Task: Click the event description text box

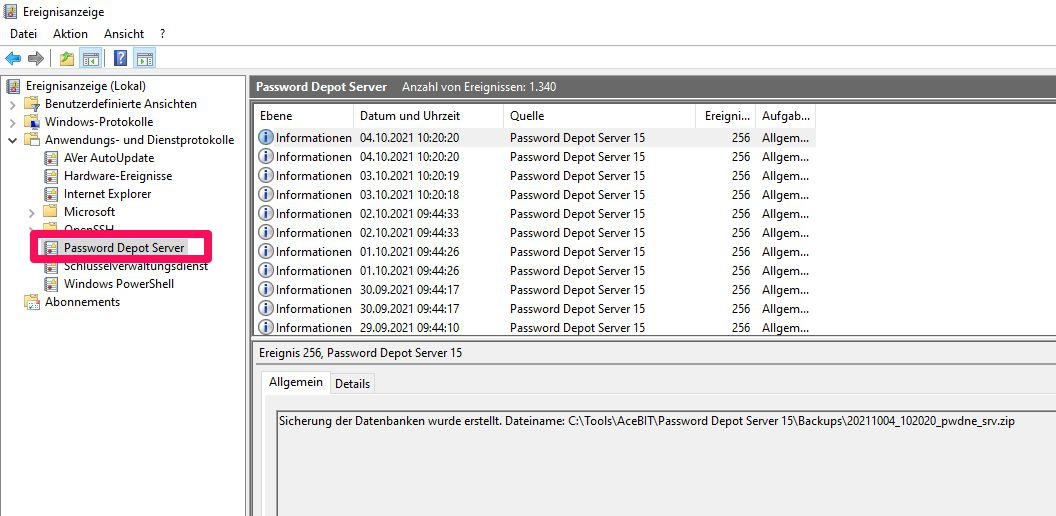Action: tap(666, 462)
